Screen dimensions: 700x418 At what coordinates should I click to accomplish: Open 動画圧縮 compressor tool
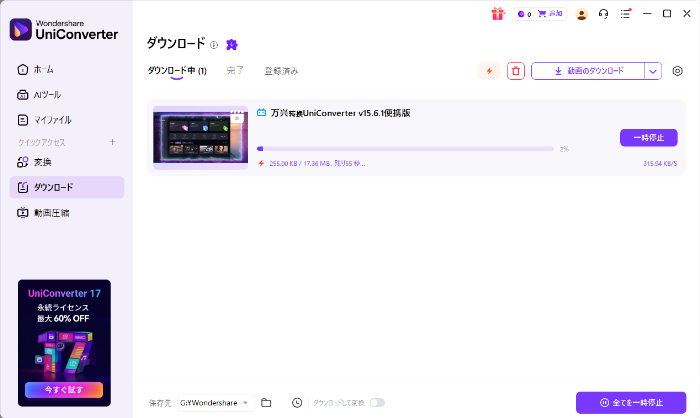[x=67, y=213]
